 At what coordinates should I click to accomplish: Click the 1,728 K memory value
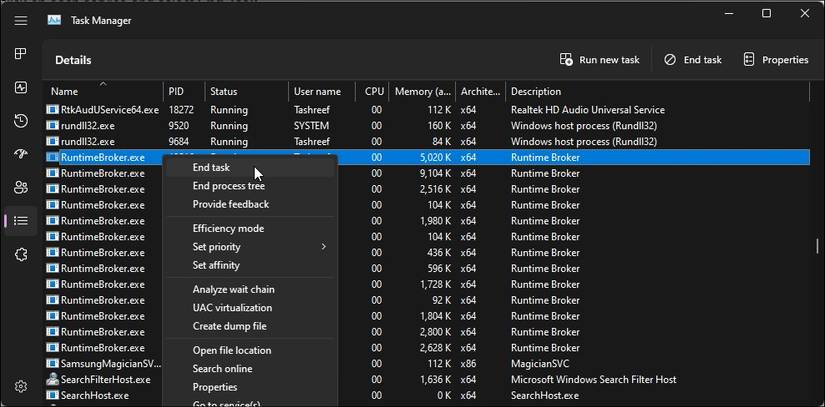(x=435, y=284)
